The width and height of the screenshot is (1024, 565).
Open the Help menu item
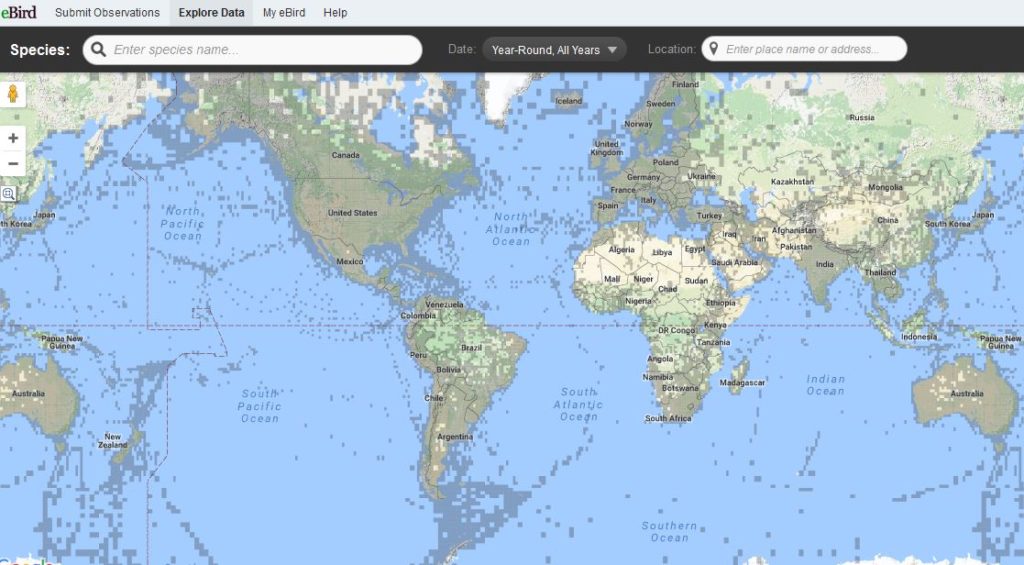coord(335,12)
